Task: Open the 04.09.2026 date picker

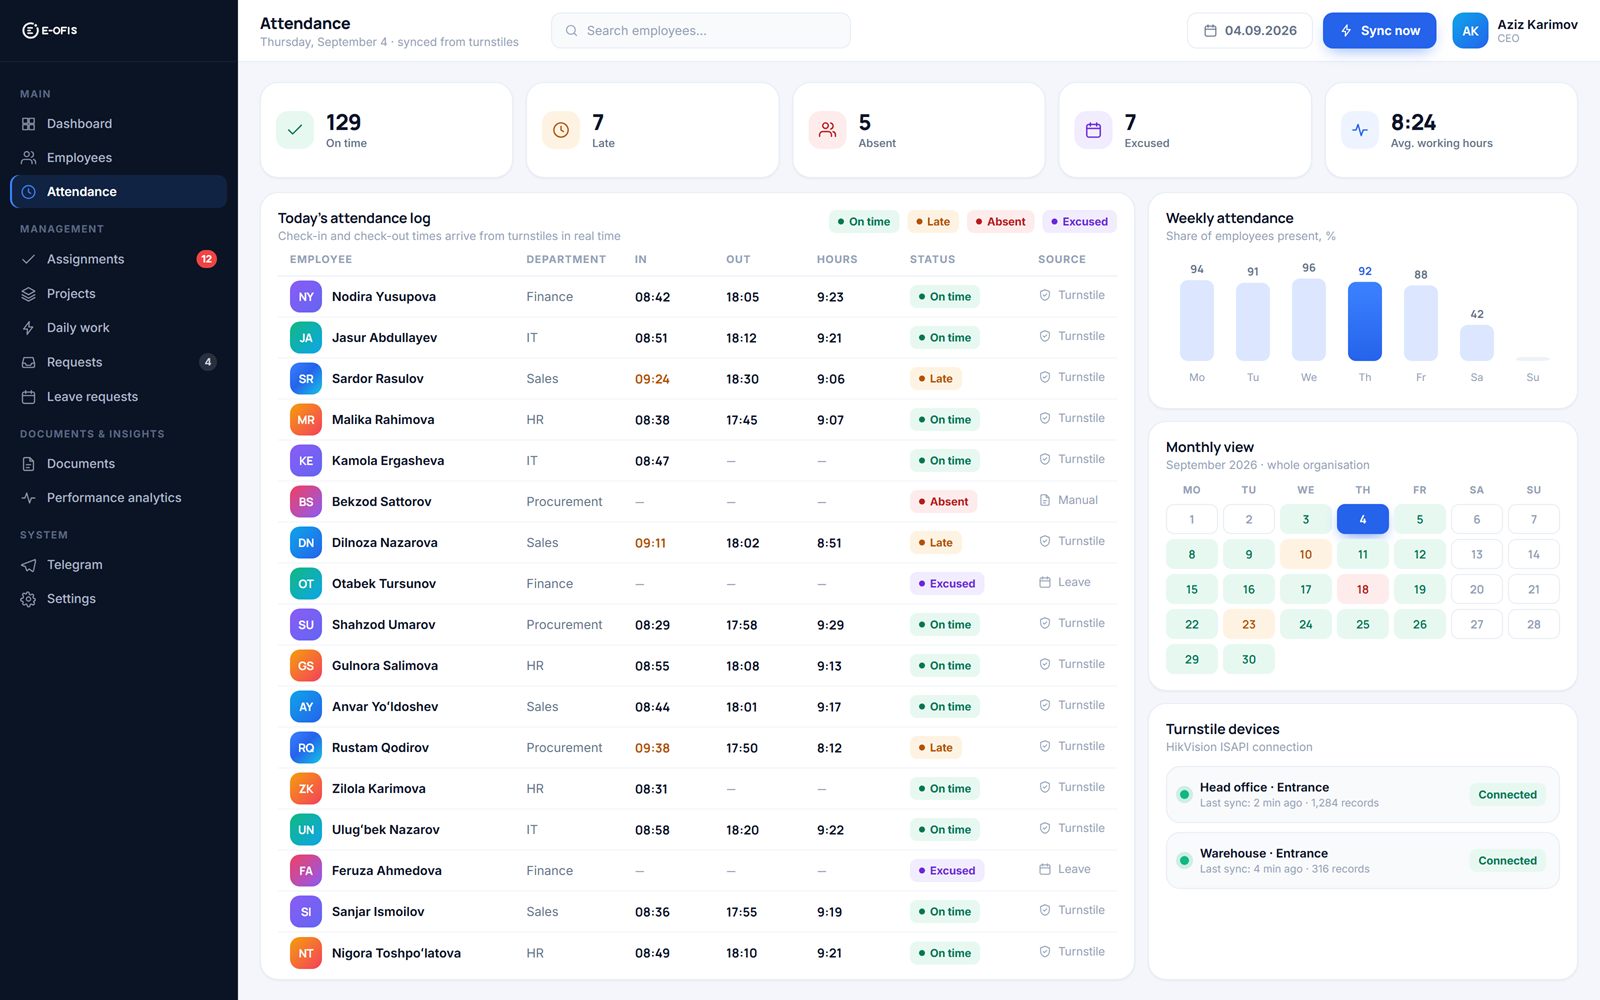Action: pos(1250,31)
